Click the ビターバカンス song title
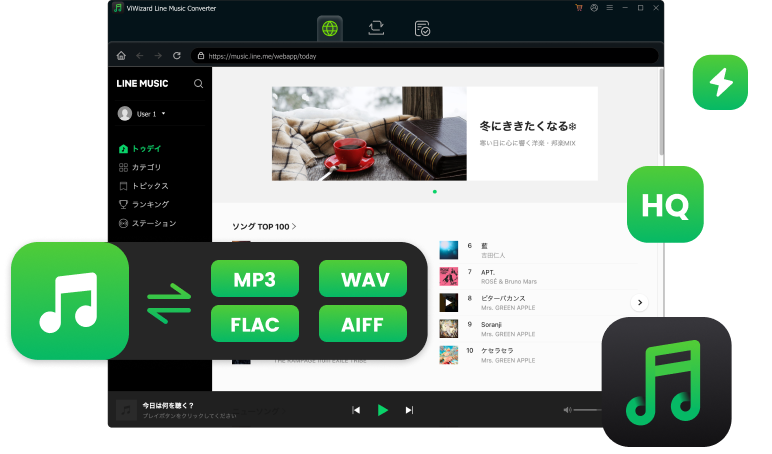The image size is (772, 454). (x=503, y=298)
